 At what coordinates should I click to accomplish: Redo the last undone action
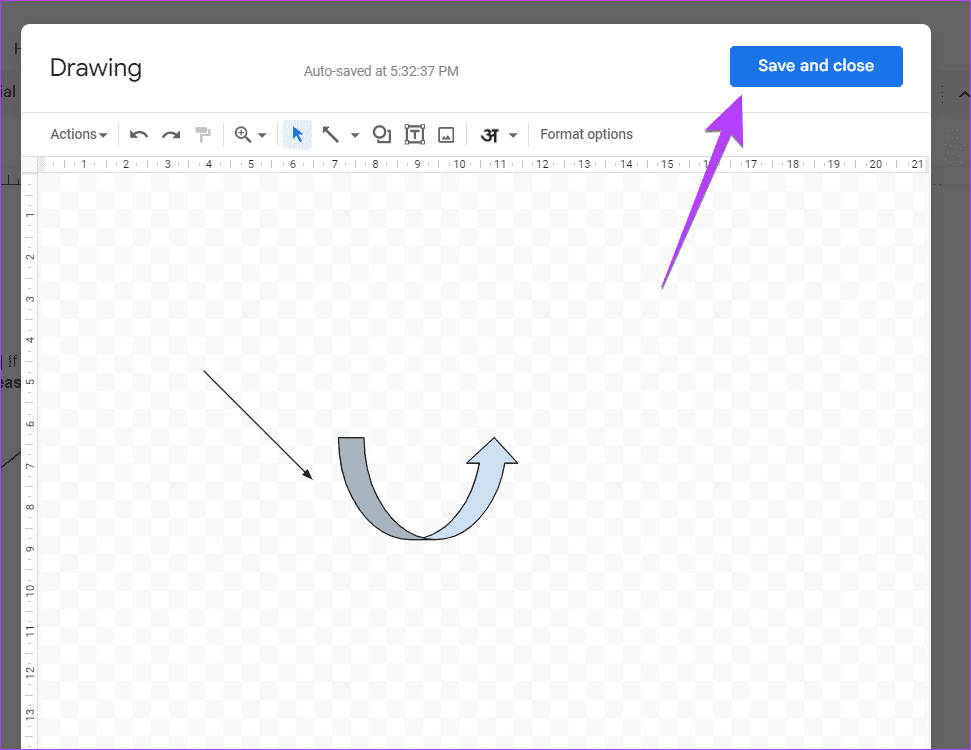(171, 134)
